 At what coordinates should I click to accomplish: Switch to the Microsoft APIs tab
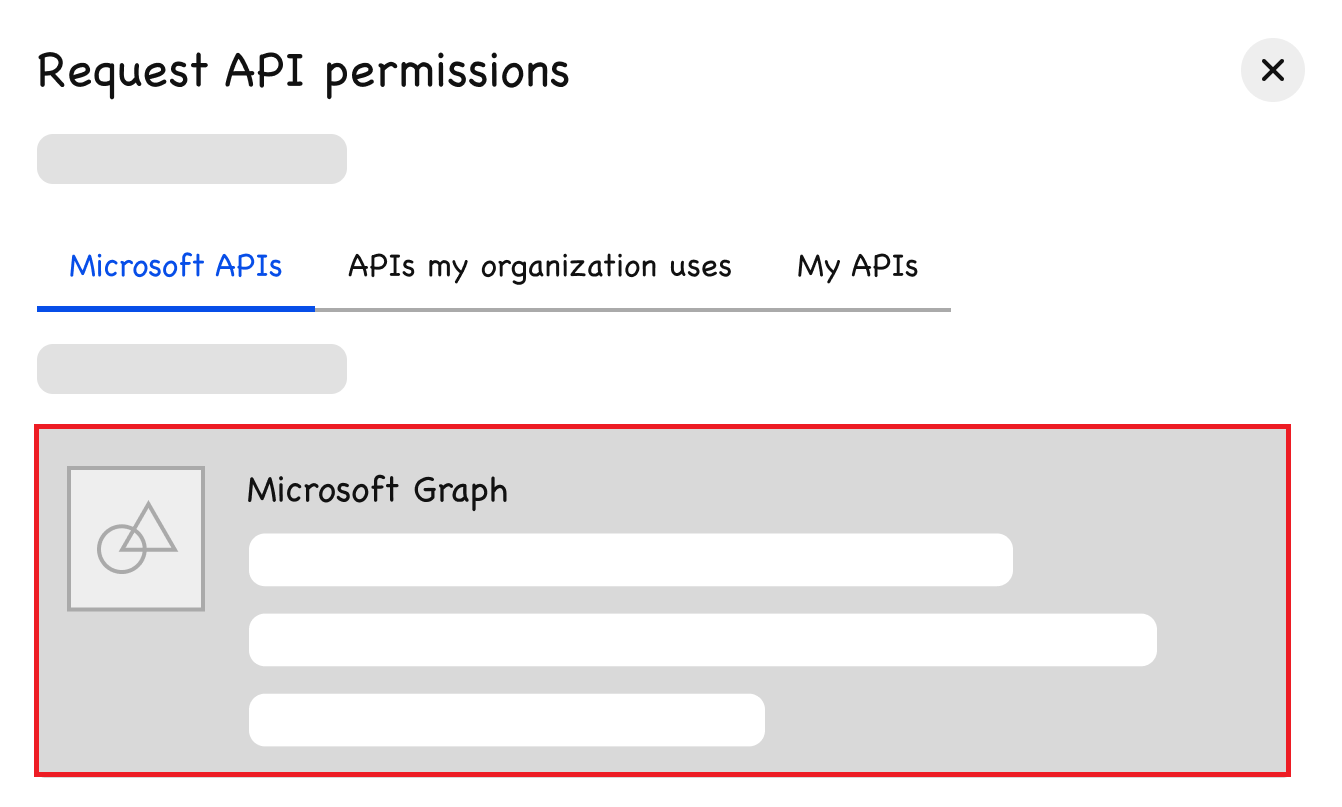tap(175, 267)
